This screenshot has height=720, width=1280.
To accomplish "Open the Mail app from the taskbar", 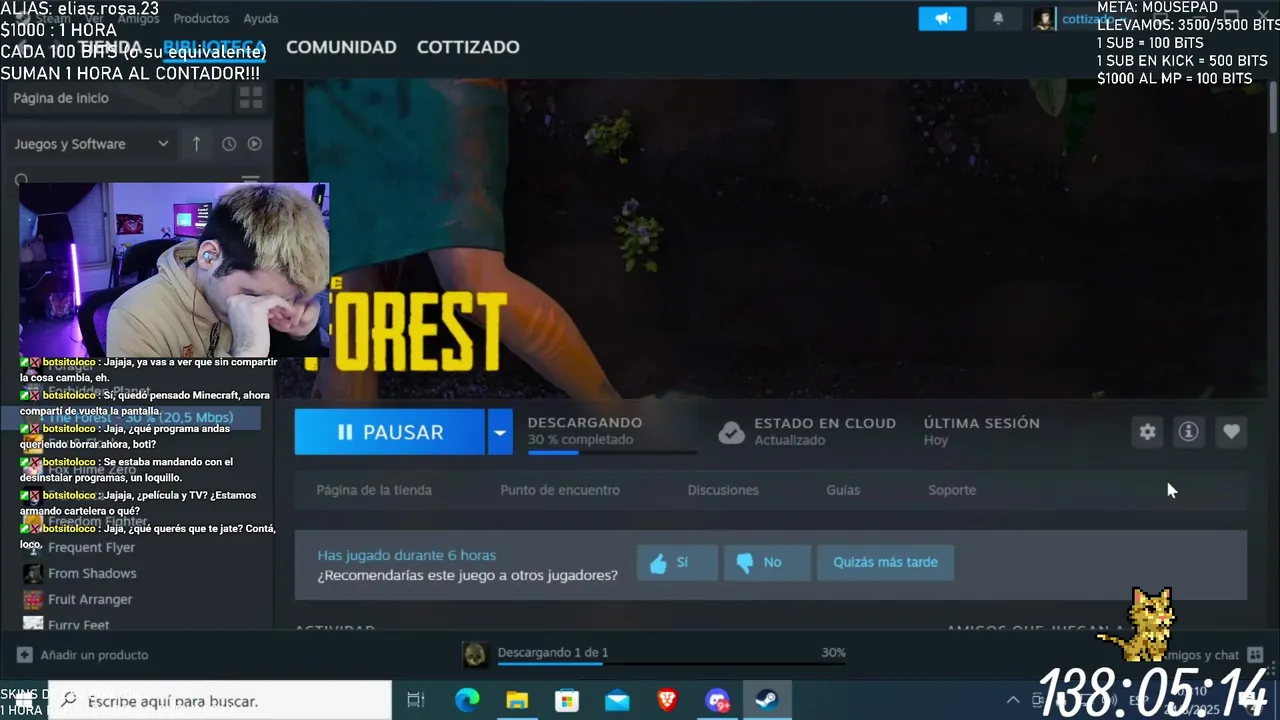I will pos(617,701).
